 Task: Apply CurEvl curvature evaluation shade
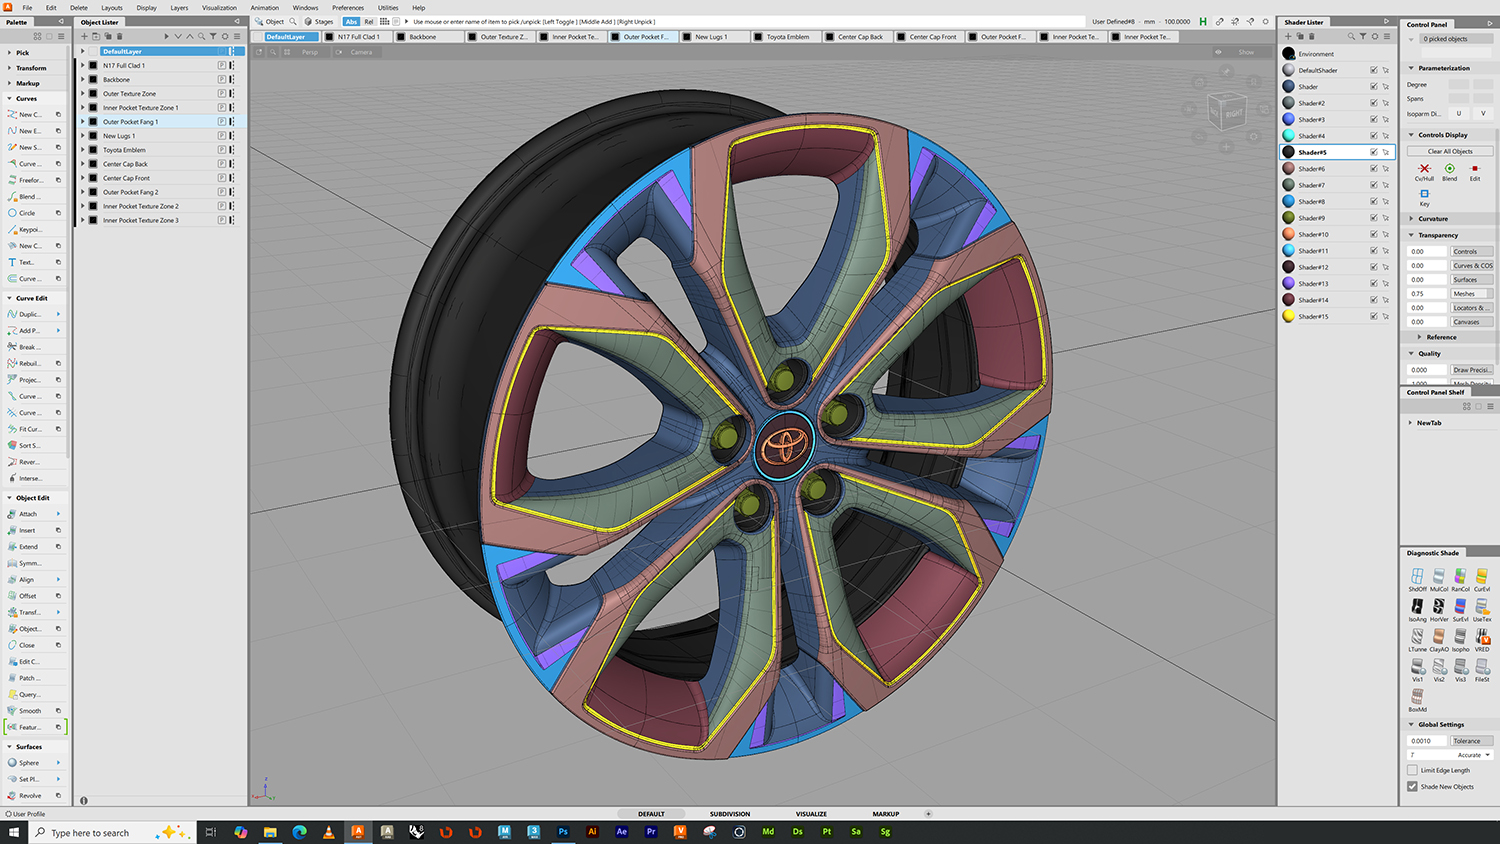[x=1482, y=579]
